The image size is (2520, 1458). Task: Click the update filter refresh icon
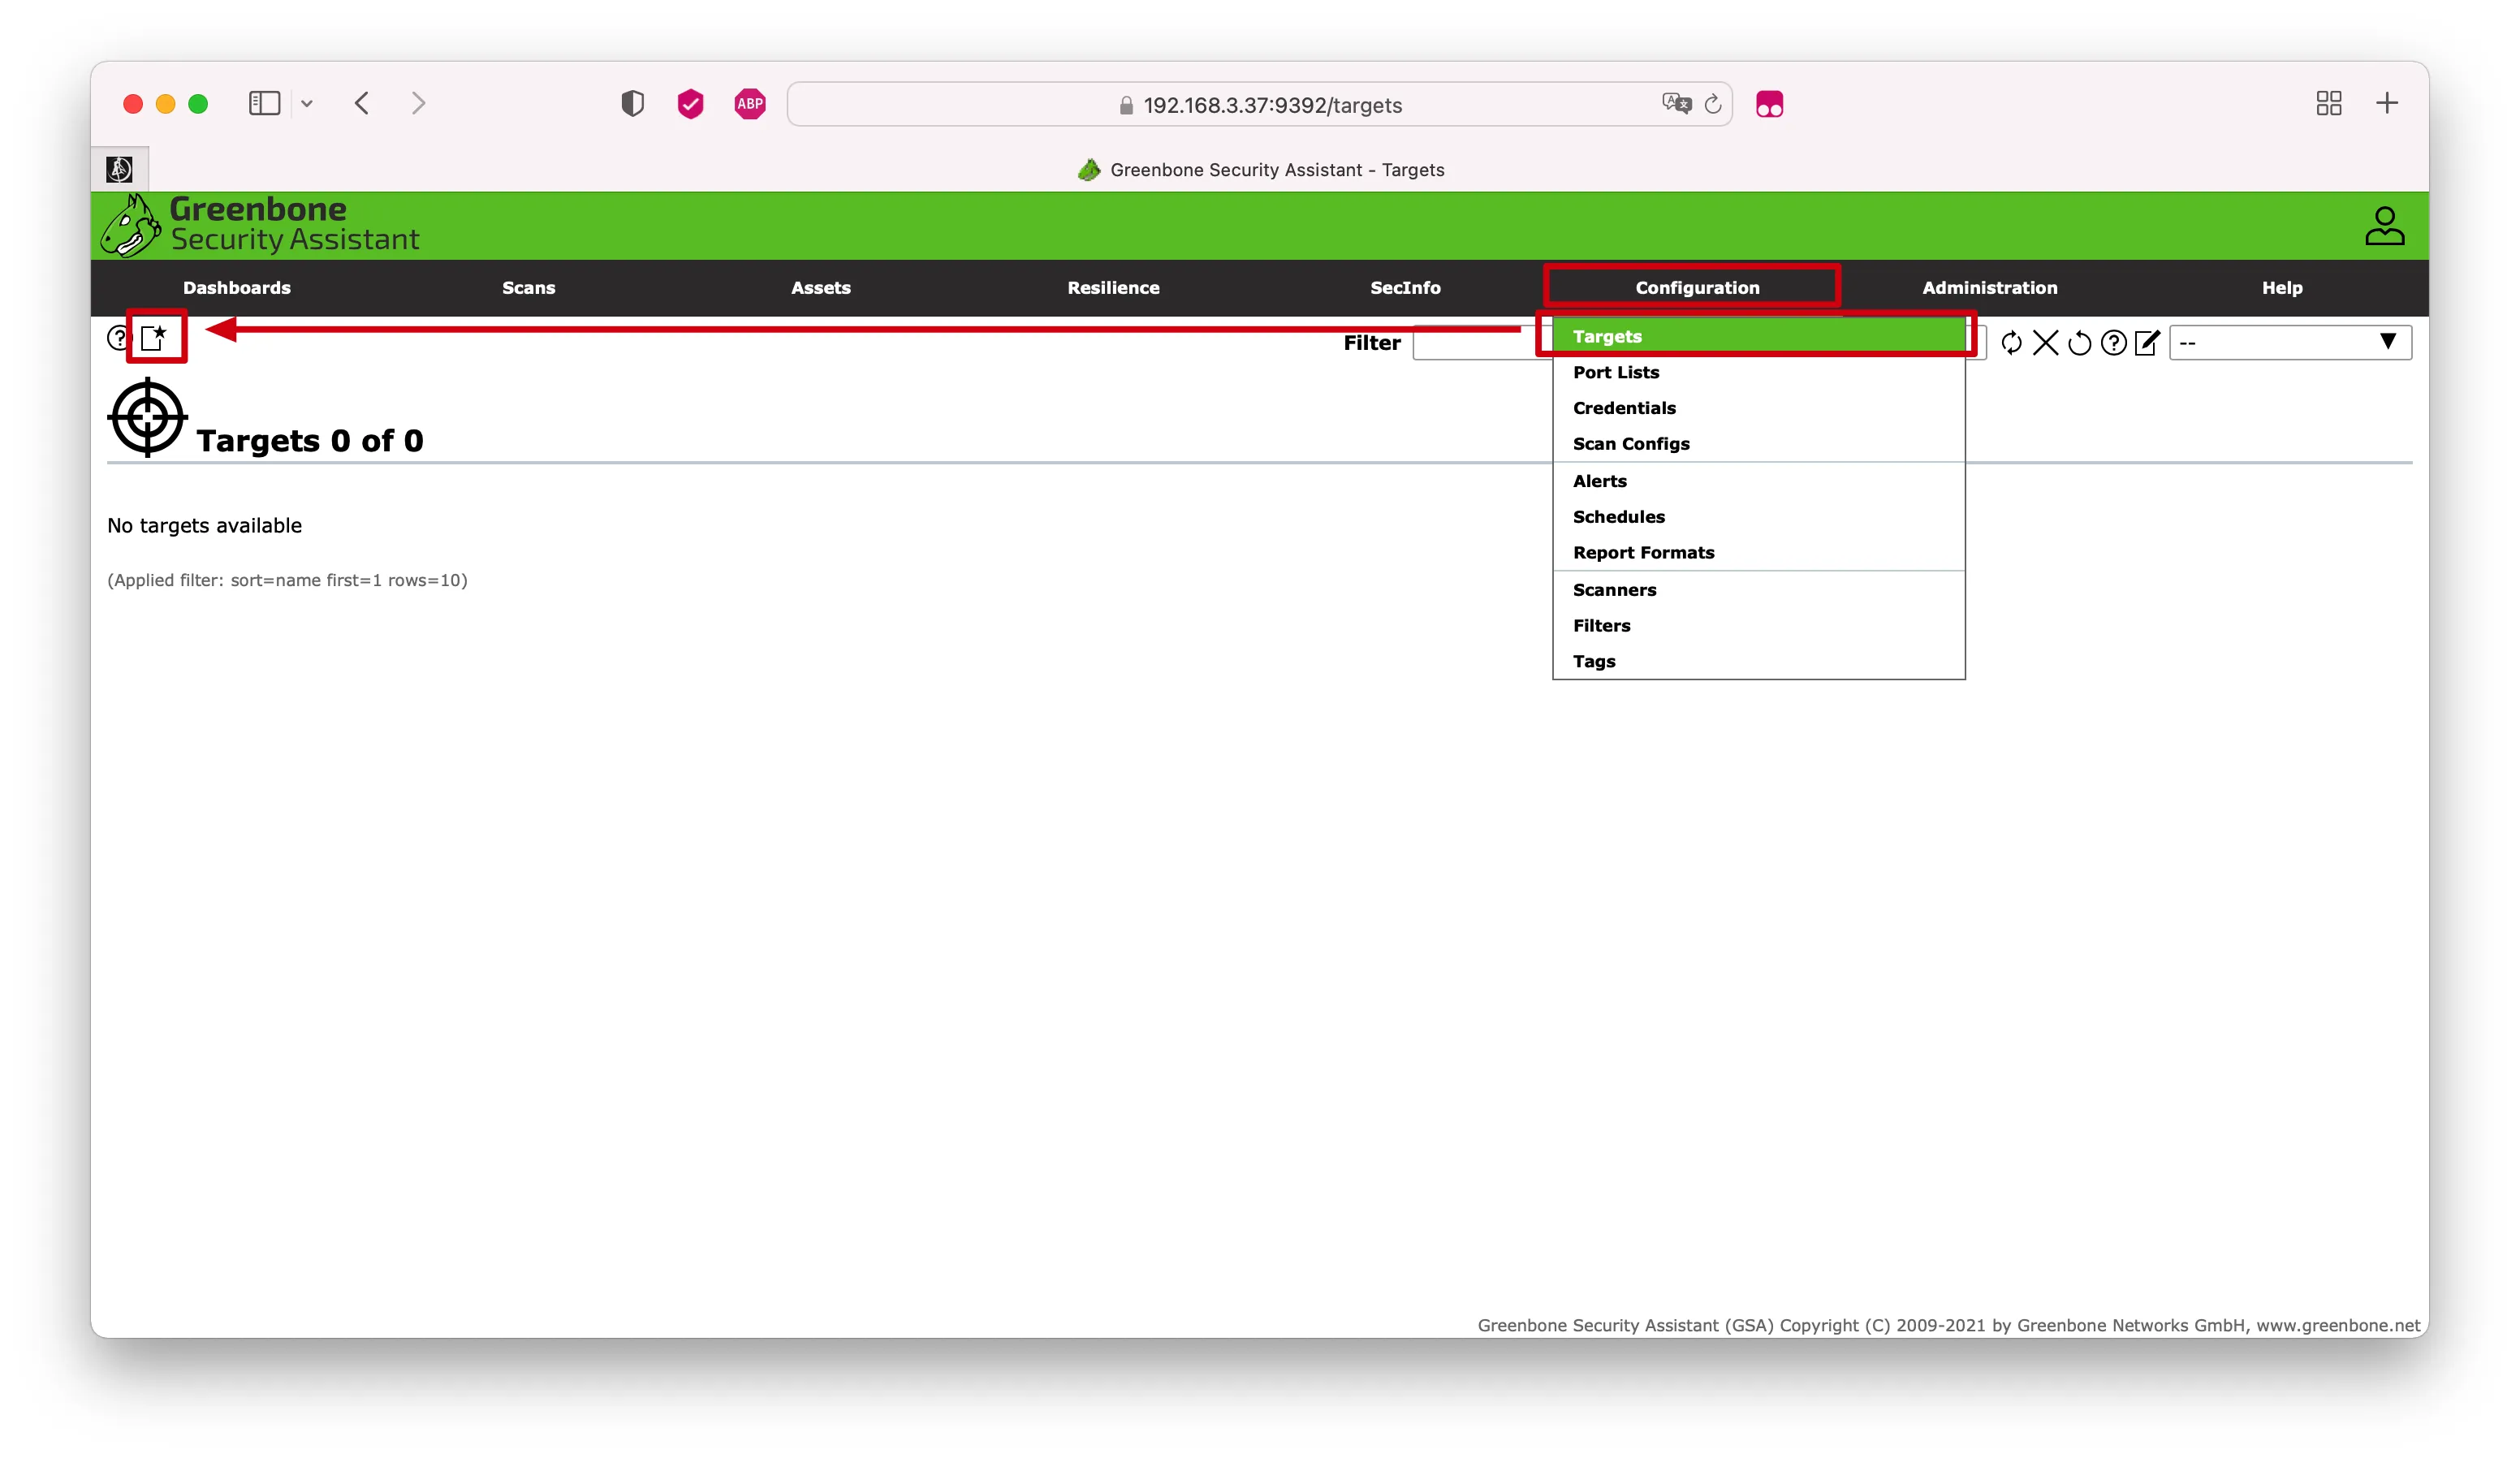coord(2011,343)
